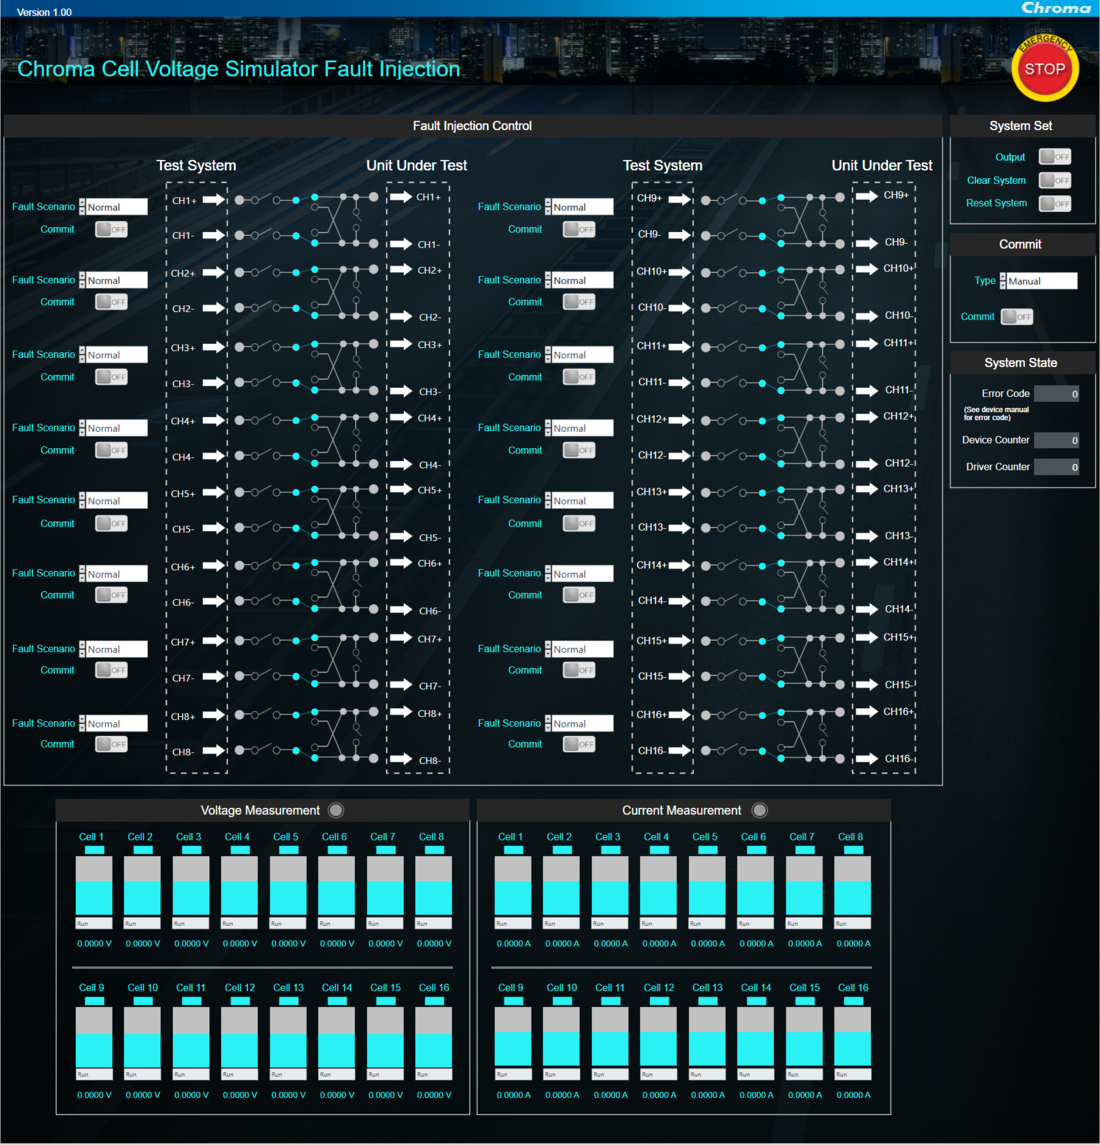Viewport: 1100px width, 1145px height.
Task: Click the CH6- Test System input arrow
Action: [214, 602]
